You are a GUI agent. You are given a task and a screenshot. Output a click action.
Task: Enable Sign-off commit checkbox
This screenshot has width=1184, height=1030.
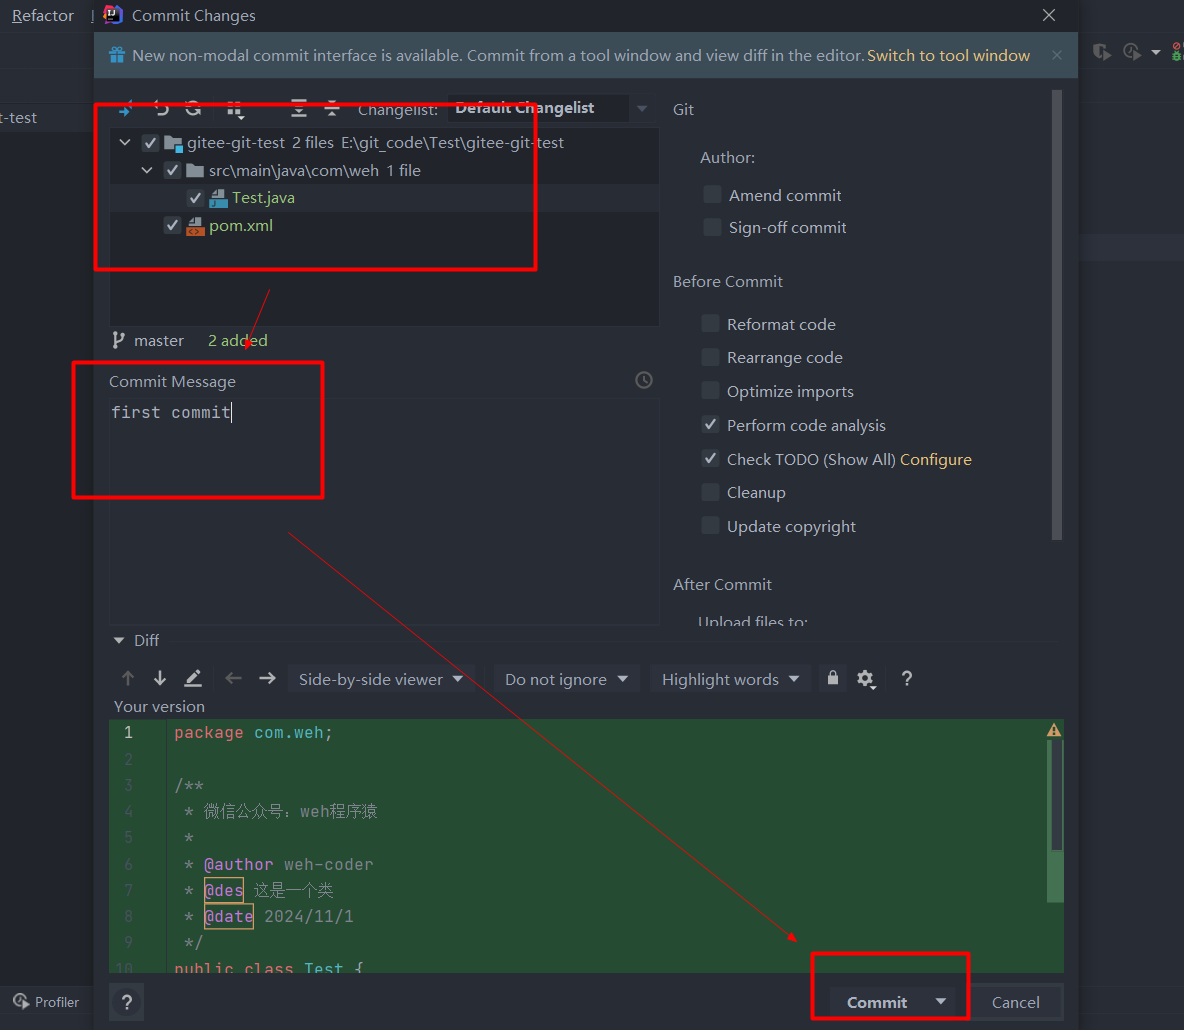[x=712, y=227]
